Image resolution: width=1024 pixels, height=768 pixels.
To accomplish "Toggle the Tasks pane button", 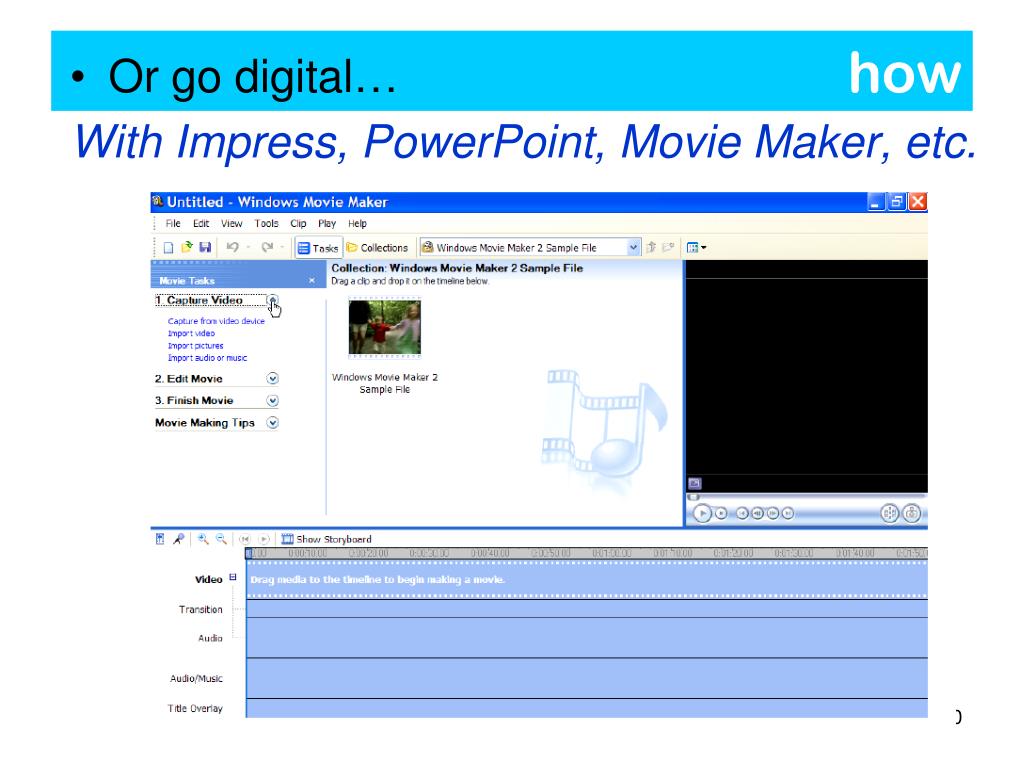I will (x=317, y=248).
